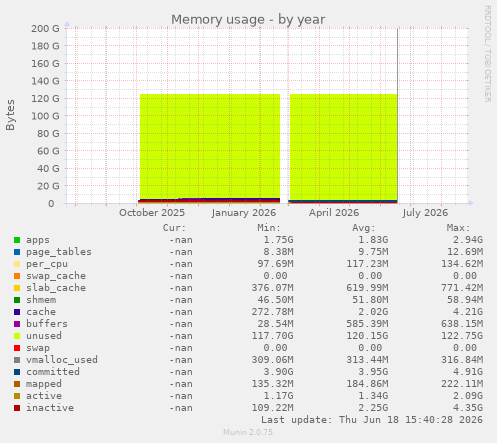Click the committed min value 3.90G
The width and height of the screenshot is (497, 443).
coord(278,372)
